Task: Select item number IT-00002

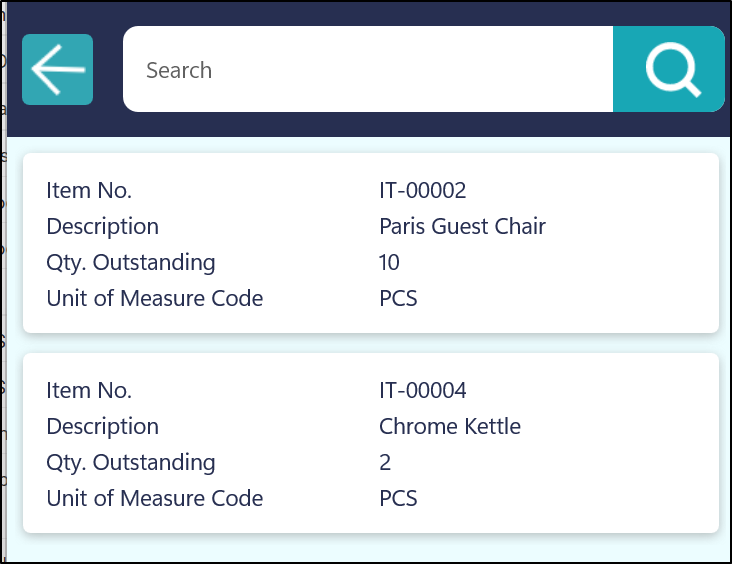Action: tap(422, 190)
